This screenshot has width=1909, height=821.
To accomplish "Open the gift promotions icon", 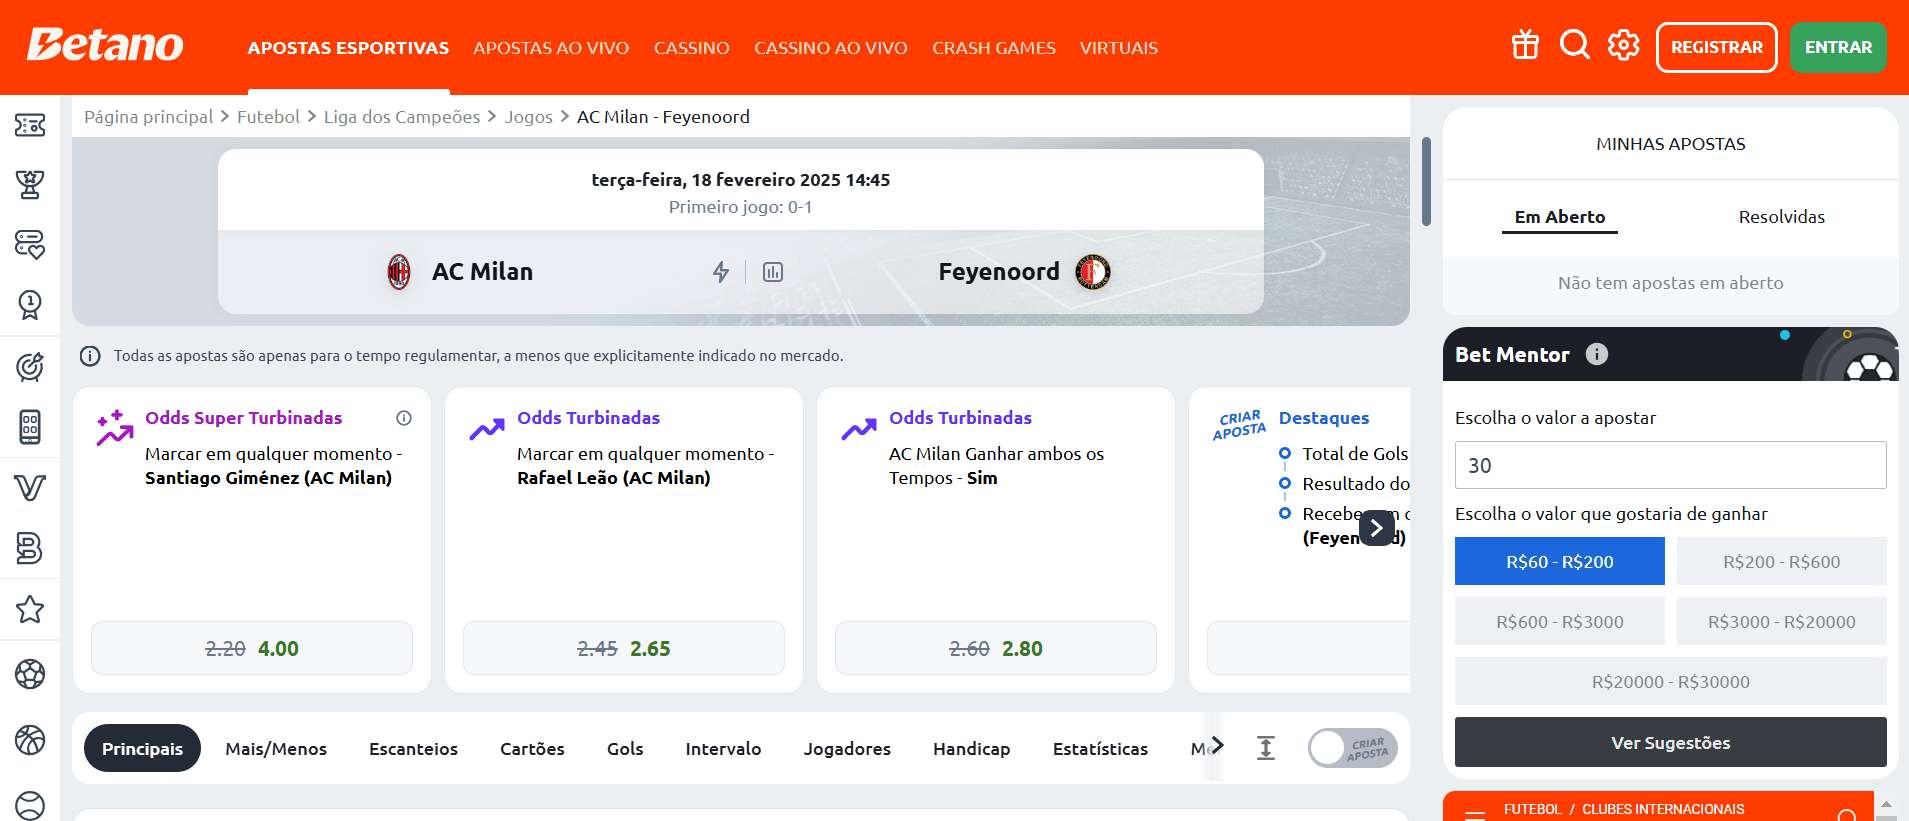I will [1525, 45].
